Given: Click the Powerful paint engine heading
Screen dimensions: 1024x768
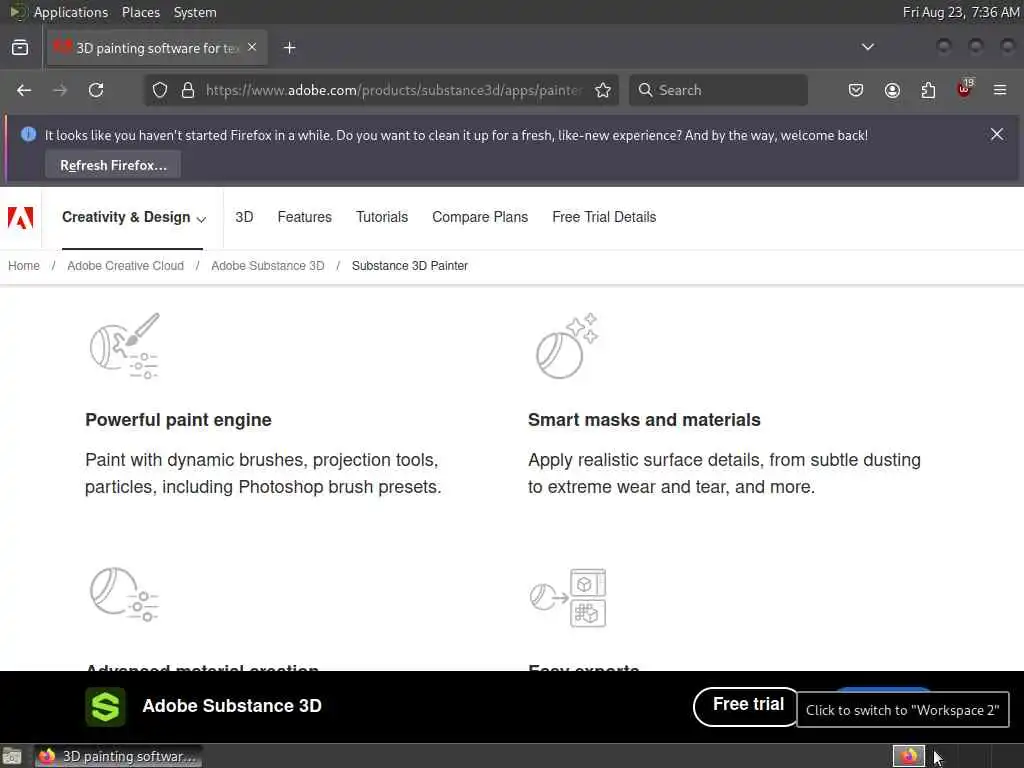Looking at the screenshot, I should point(178,420).
